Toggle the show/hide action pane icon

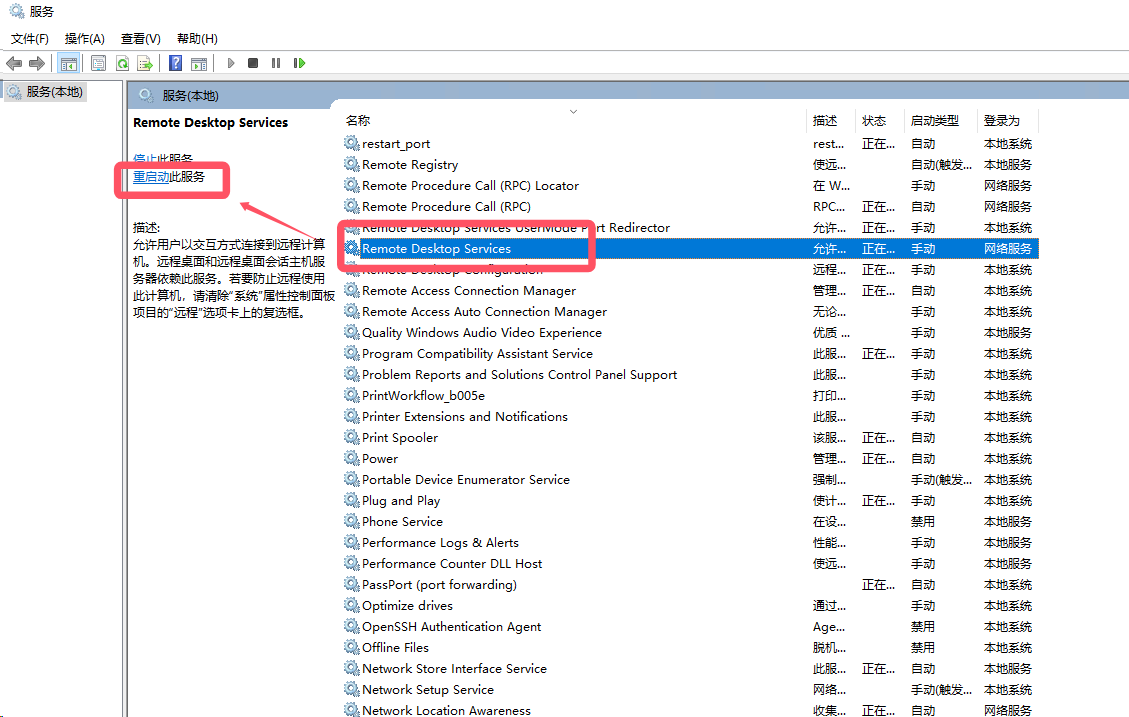pyautogui.click(x=199, y=64)
